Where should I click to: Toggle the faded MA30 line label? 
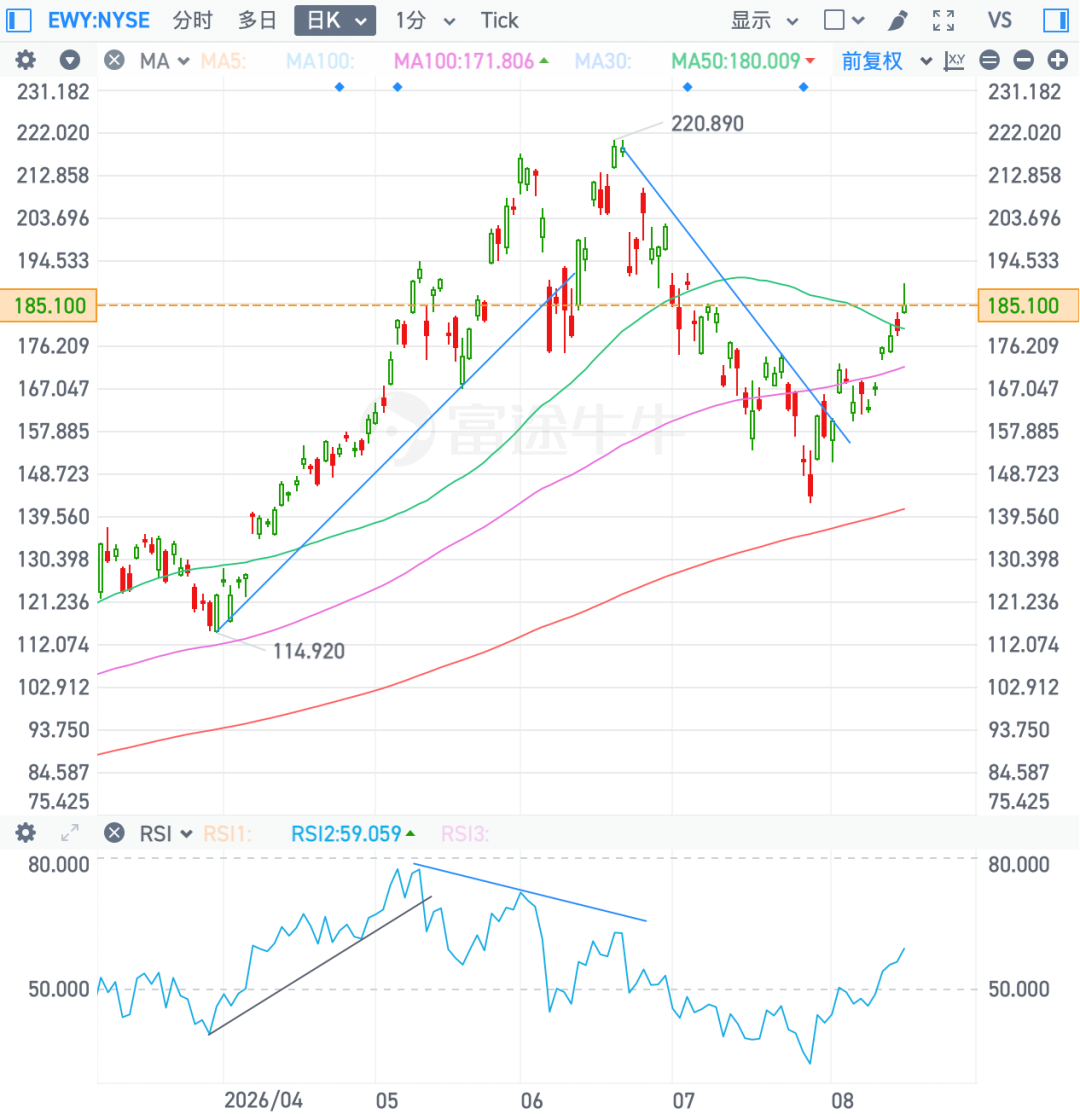[x=603, y=61]
